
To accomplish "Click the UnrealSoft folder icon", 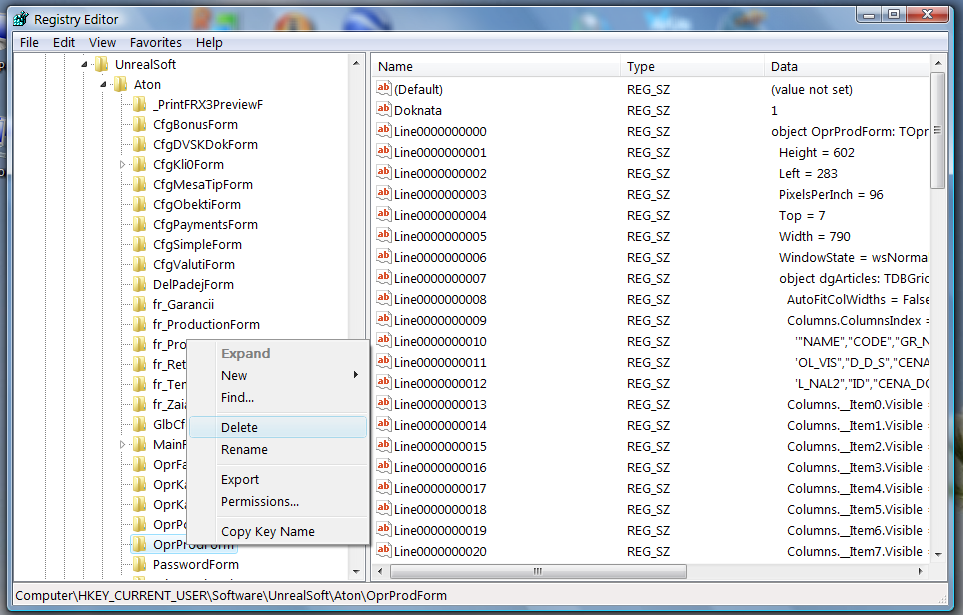I will (x=101, y=63).
